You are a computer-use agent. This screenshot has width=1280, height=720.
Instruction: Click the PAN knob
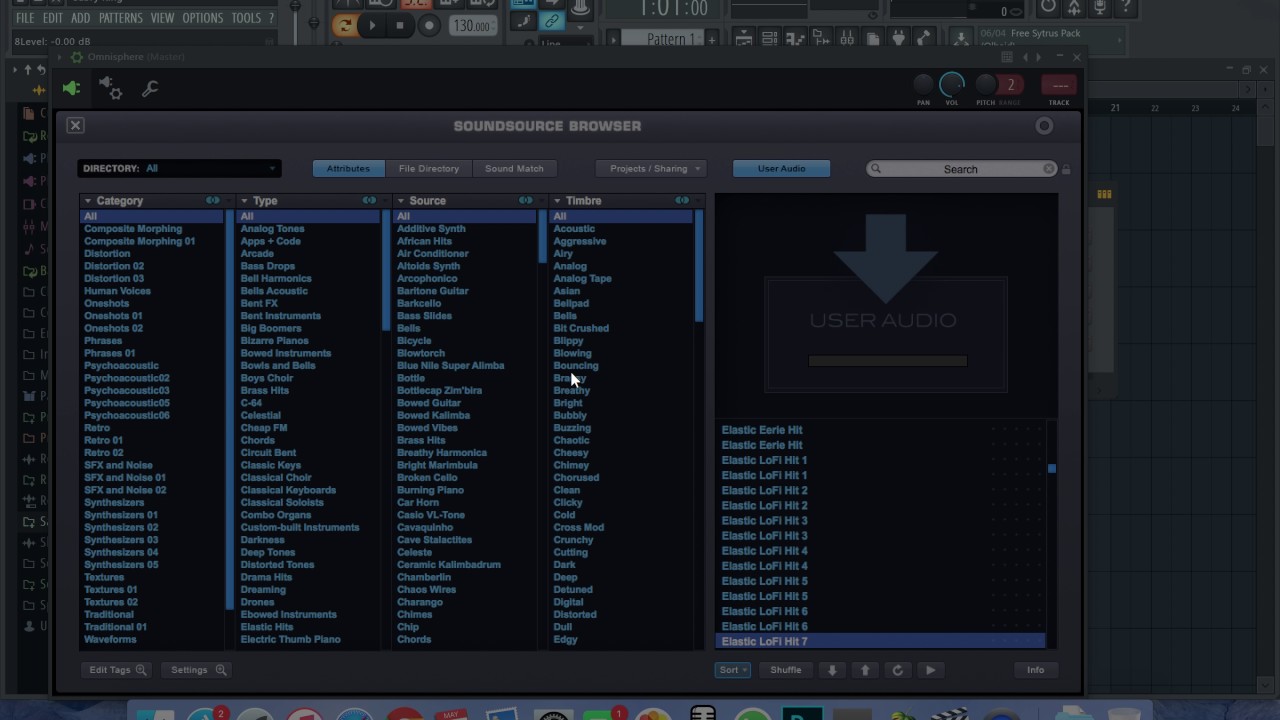pos(923,85)
